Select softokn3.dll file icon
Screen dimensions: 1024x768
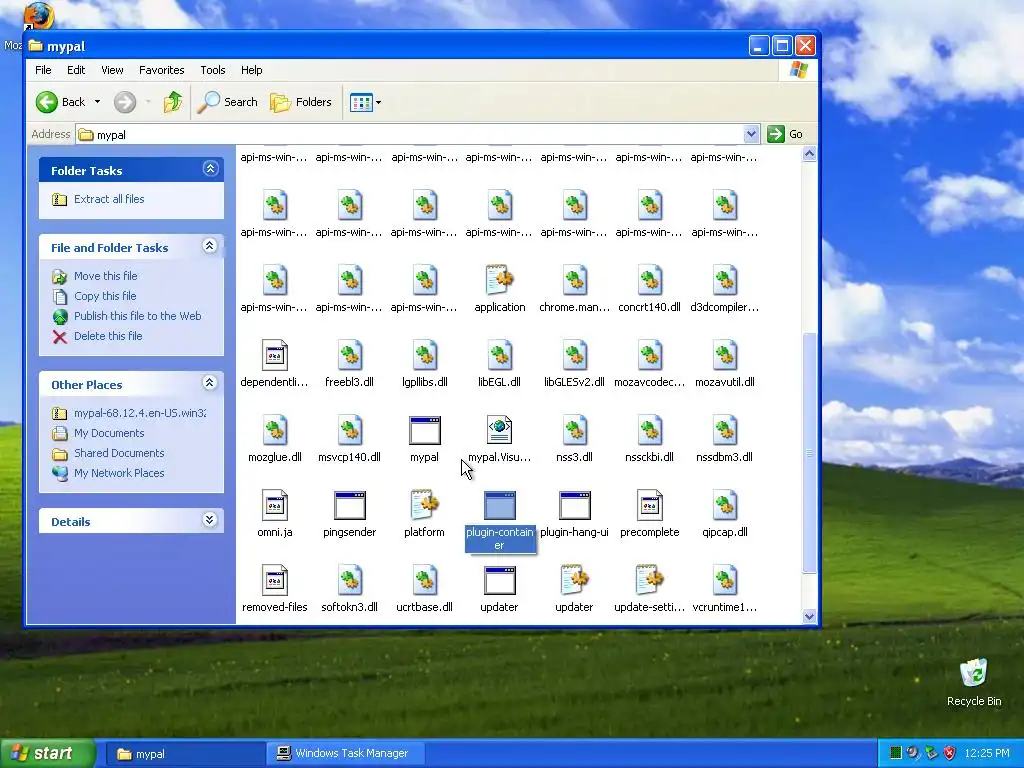[x=349, y=581]
